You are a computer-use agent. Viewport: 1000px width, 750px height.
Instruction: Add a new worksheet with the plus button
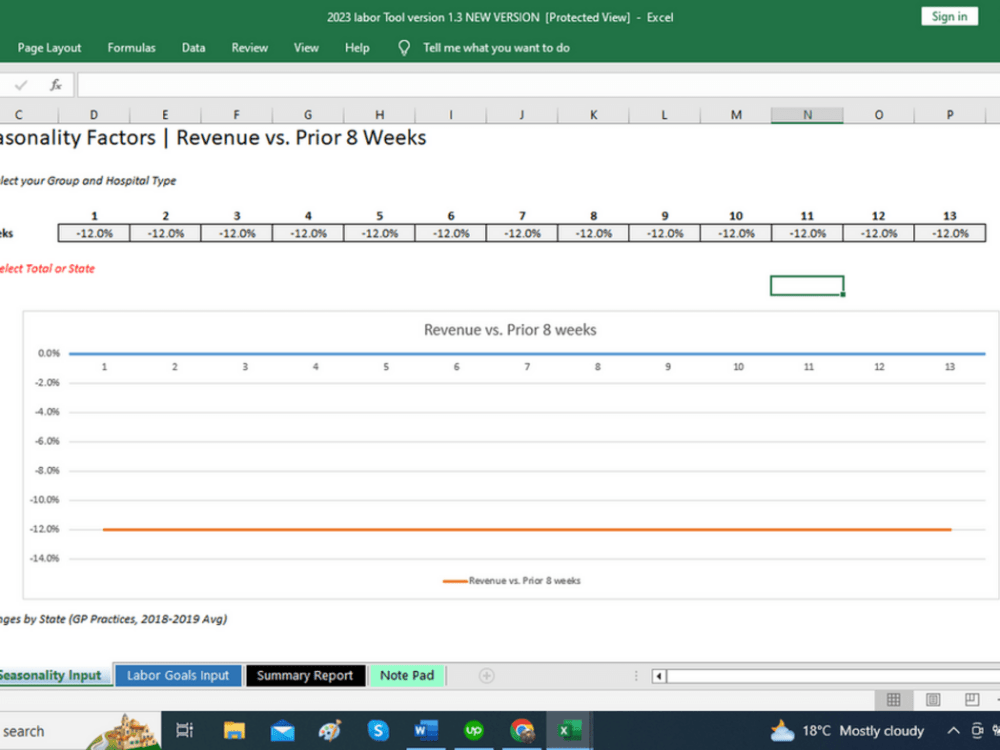486,675
